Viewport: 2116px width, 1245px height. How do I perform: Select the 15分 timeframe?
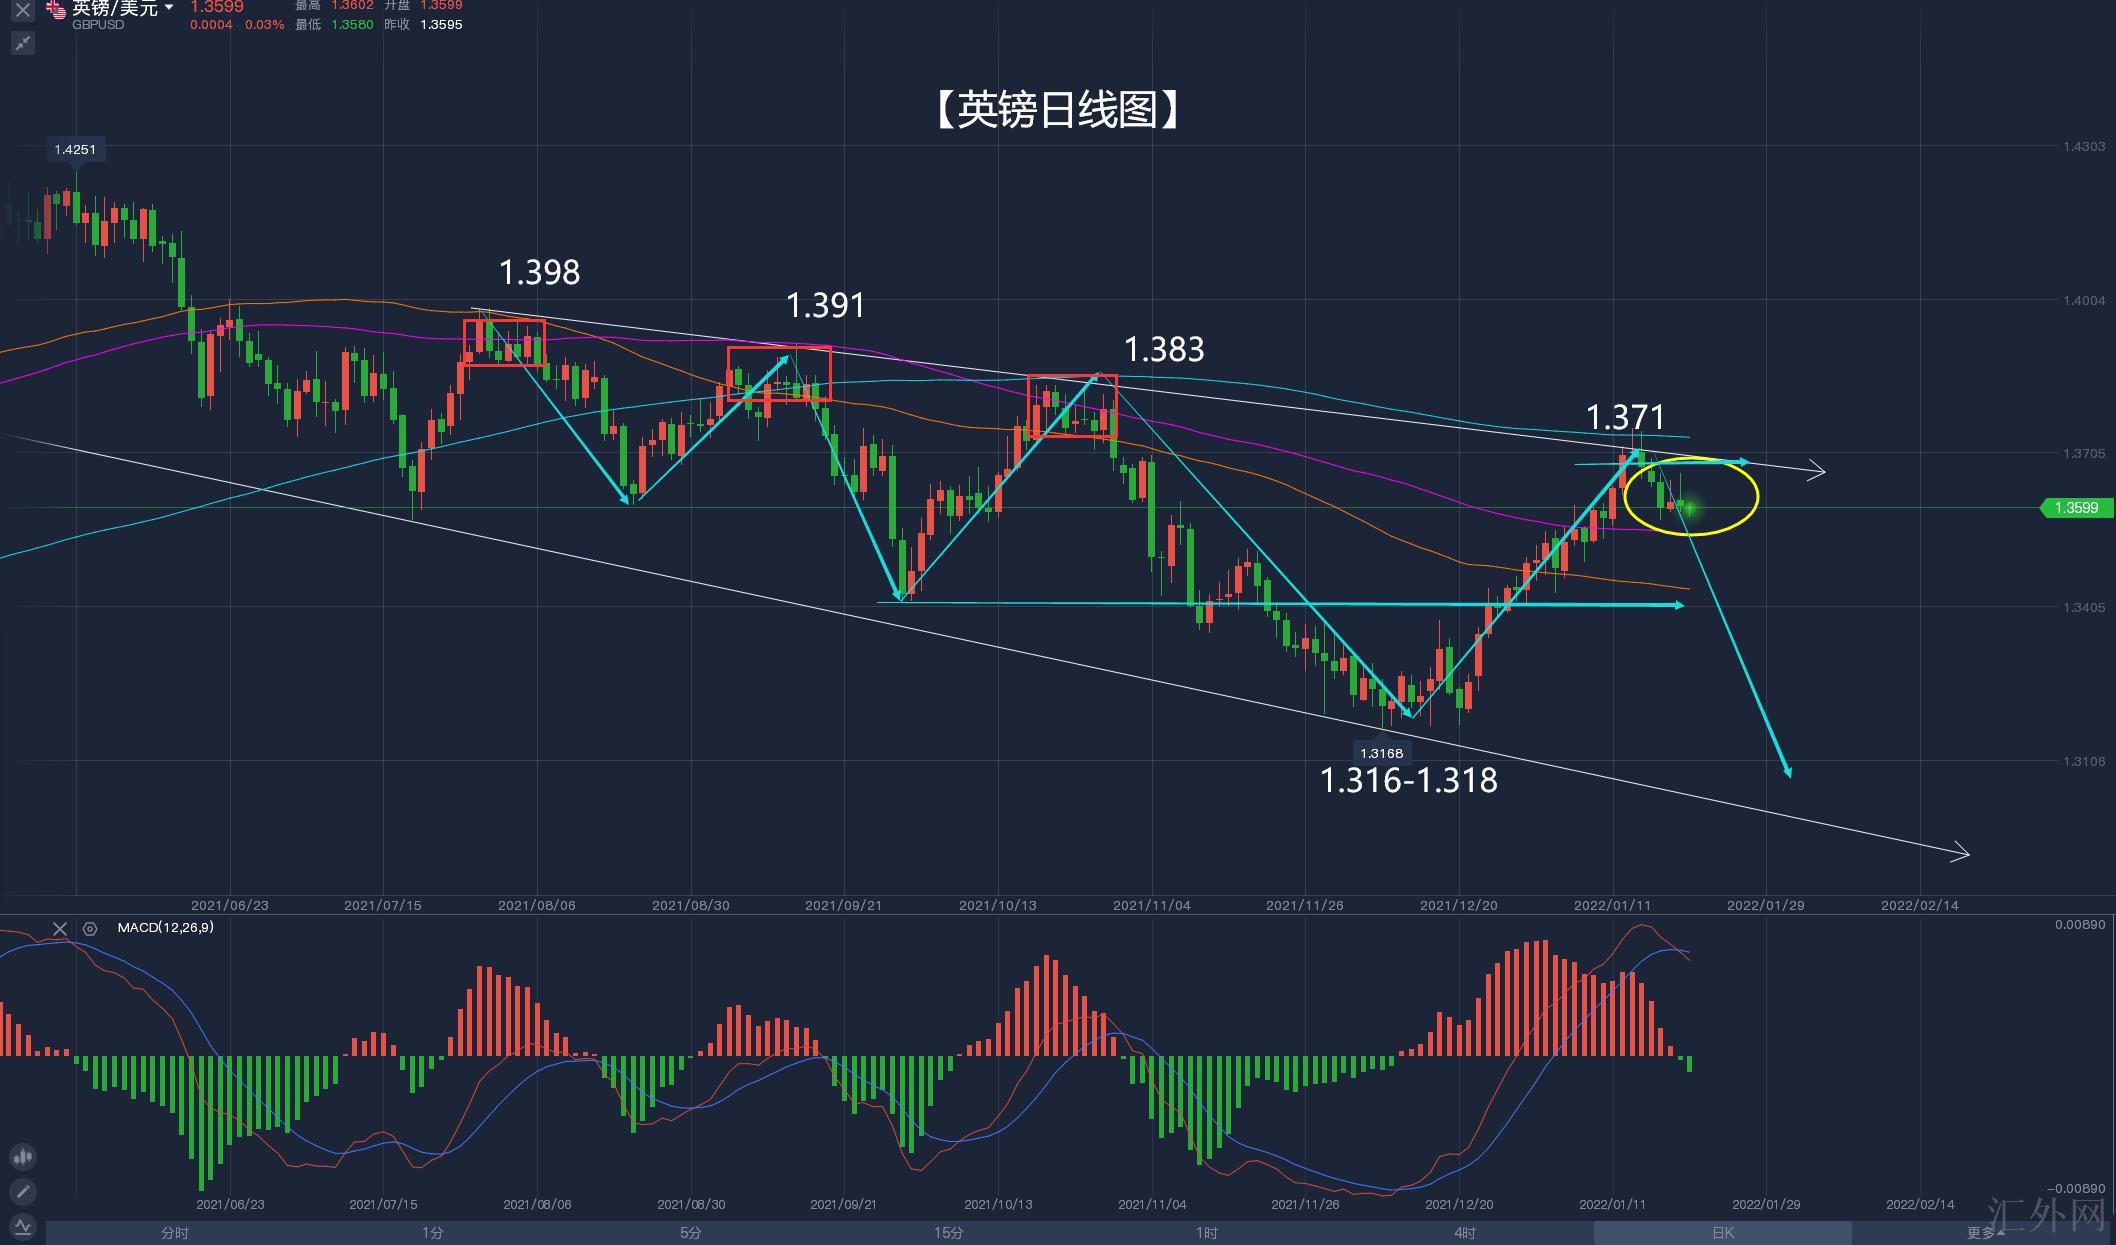[949, 1233]
